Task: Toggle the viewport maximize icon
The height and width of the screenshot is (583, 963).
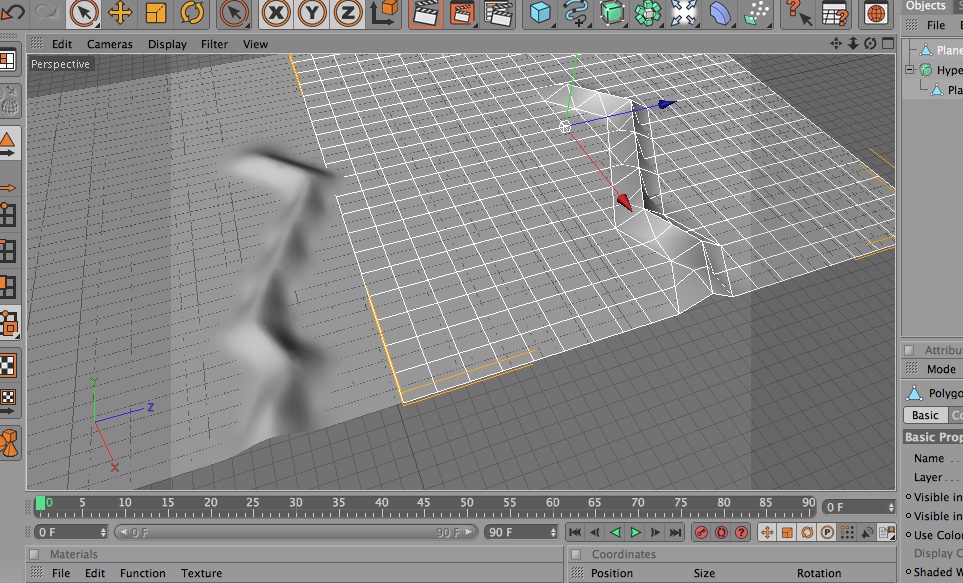Action: 888,44
